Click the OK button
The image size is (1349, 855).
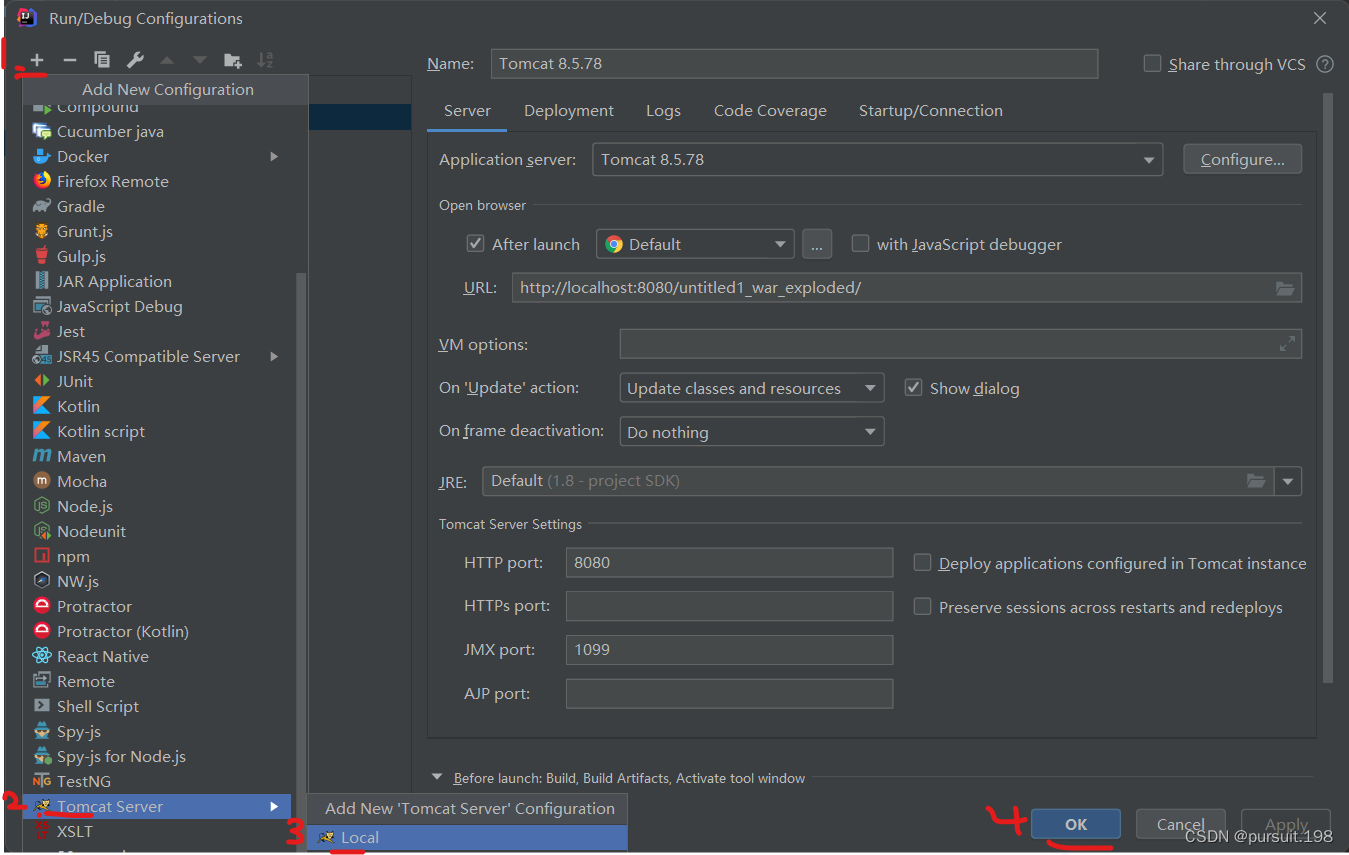click(1076, 824)
